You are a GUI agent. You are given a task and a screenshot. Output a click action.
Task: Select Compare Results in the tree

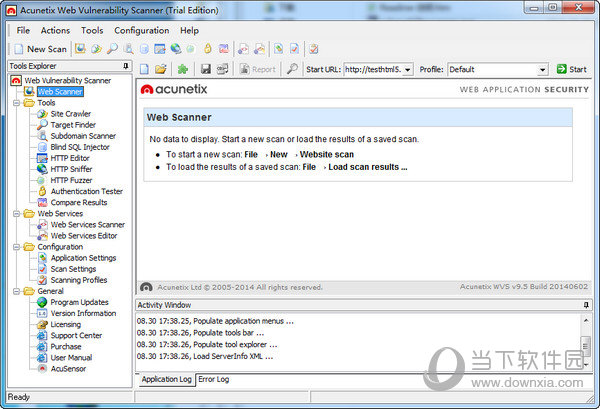coord(79,202)
